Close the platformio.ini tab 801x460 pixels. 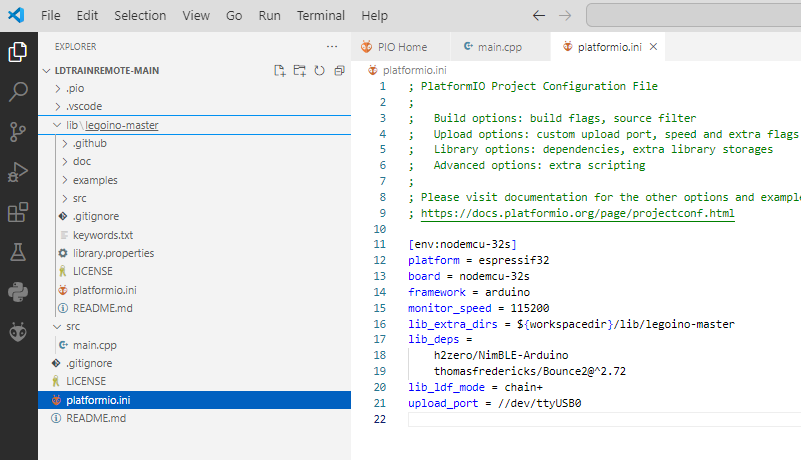pyautogui.click(x=653, y=47)
